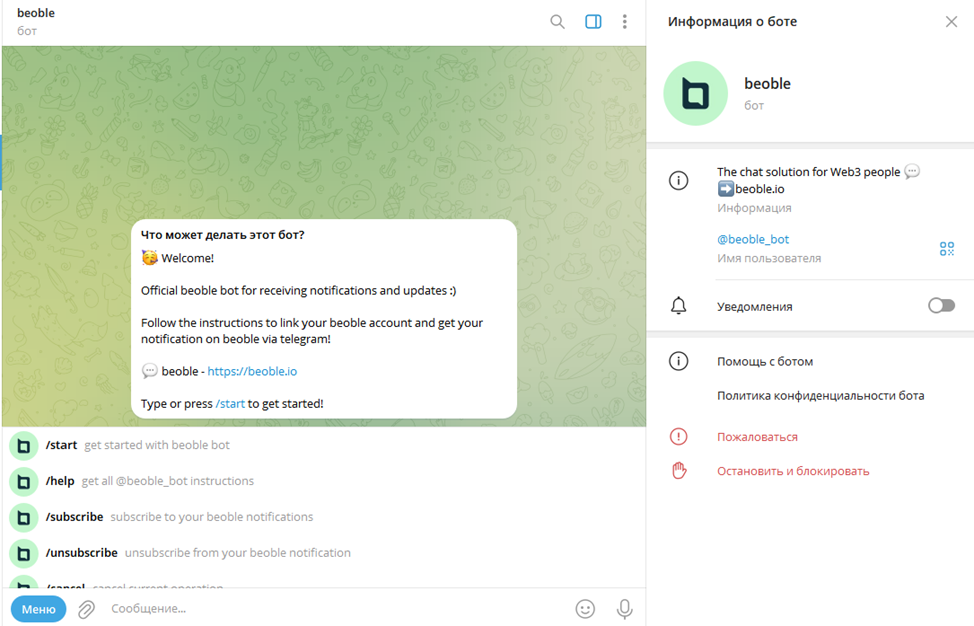Click the beoble name in info panel
Screen dimensions: 974x626
[767, 84]
